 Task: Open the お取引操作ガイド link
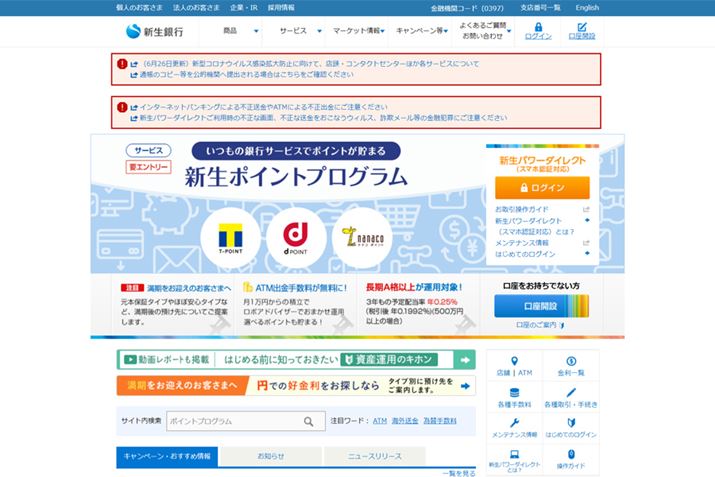(x=522, y=209)
